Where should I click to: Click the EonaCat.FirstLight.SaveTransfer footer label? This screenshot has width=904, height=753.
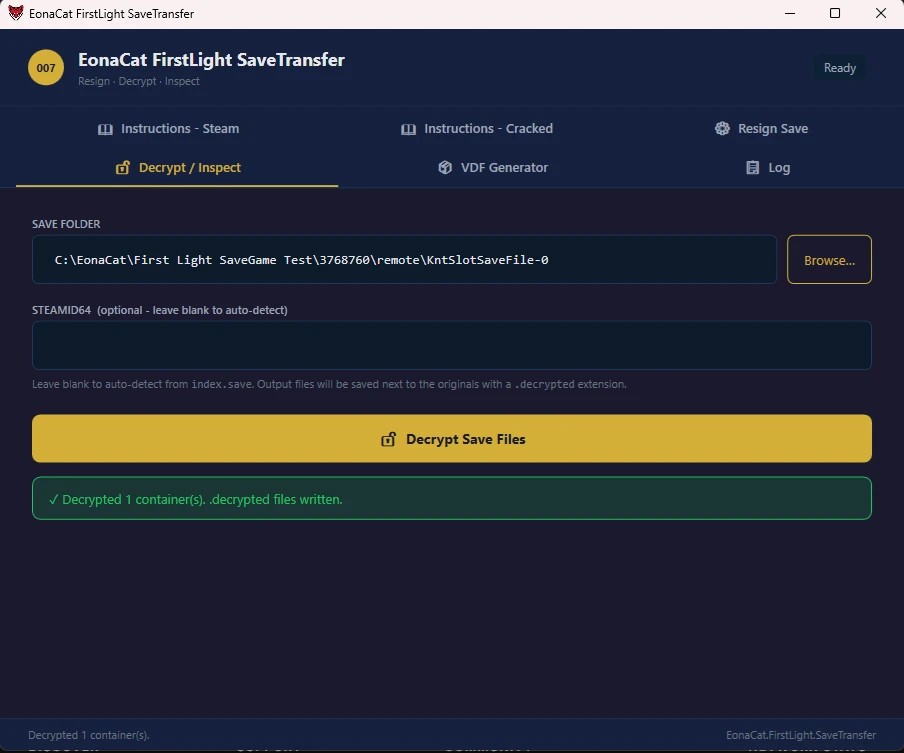click(801, 735)
